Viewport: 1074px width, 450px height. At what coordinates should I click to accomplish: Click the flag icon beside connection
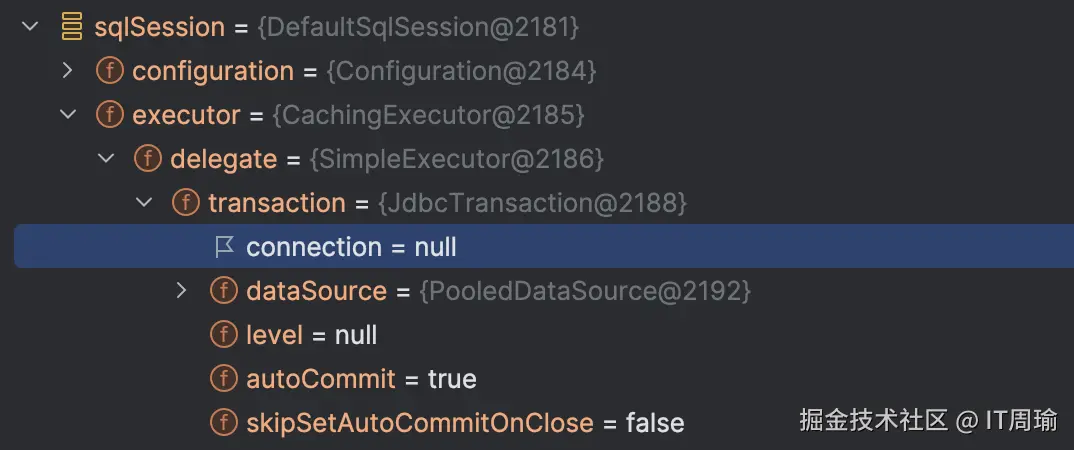pos(224,247)
